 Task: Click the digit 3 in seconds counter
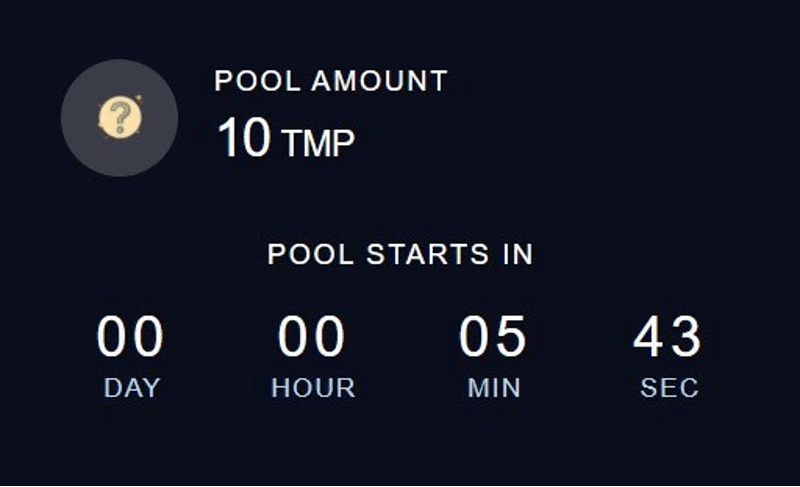687,337
